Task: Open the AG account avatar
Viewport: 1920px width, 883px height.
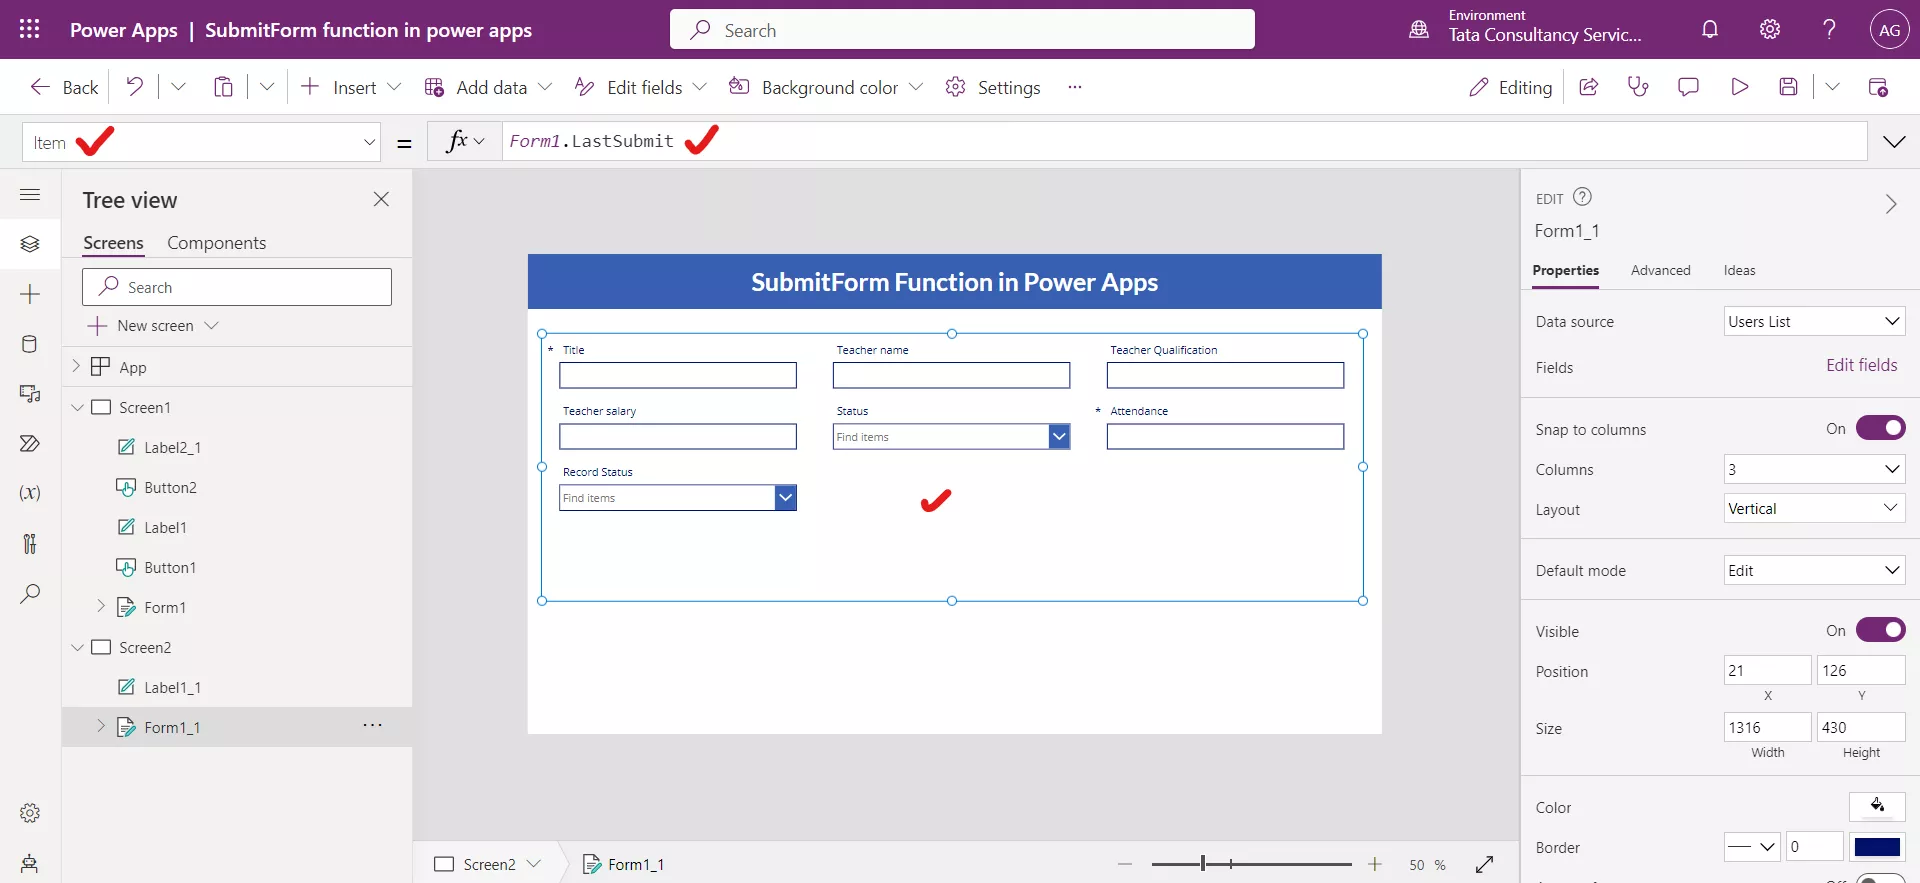Action: click(1889, 30)
